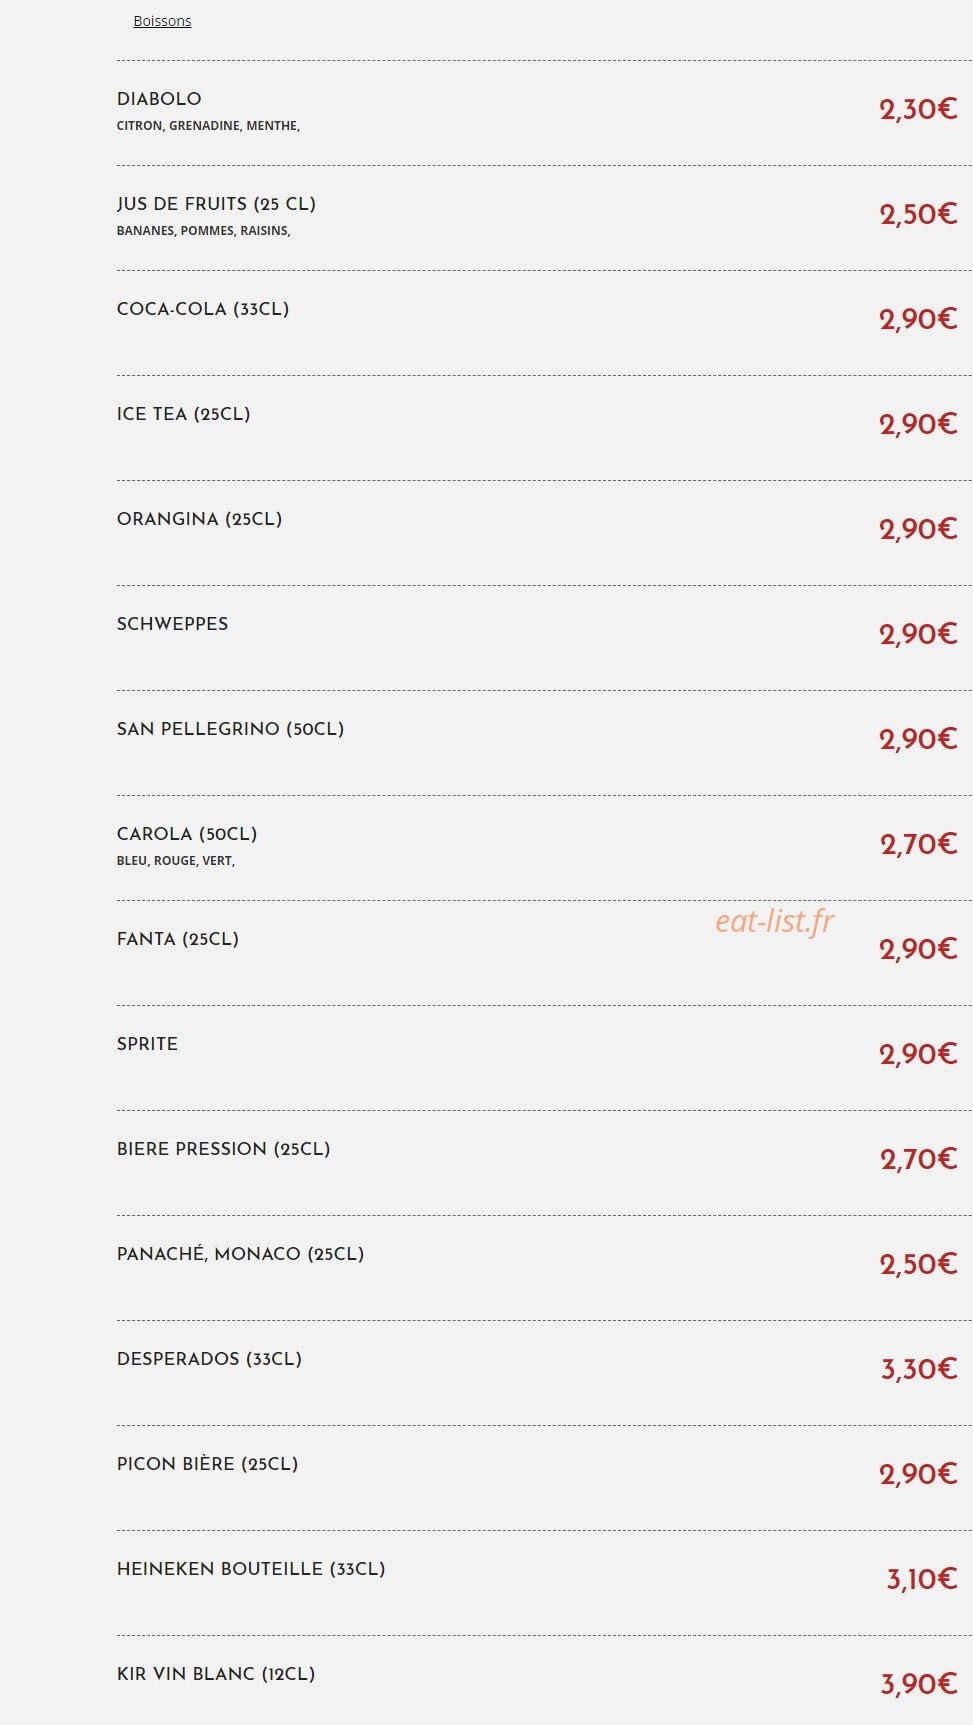Viewport: 973px width, 1725px height.
Task: Click the DIABOLO menu item title
Action: (159, 99)
